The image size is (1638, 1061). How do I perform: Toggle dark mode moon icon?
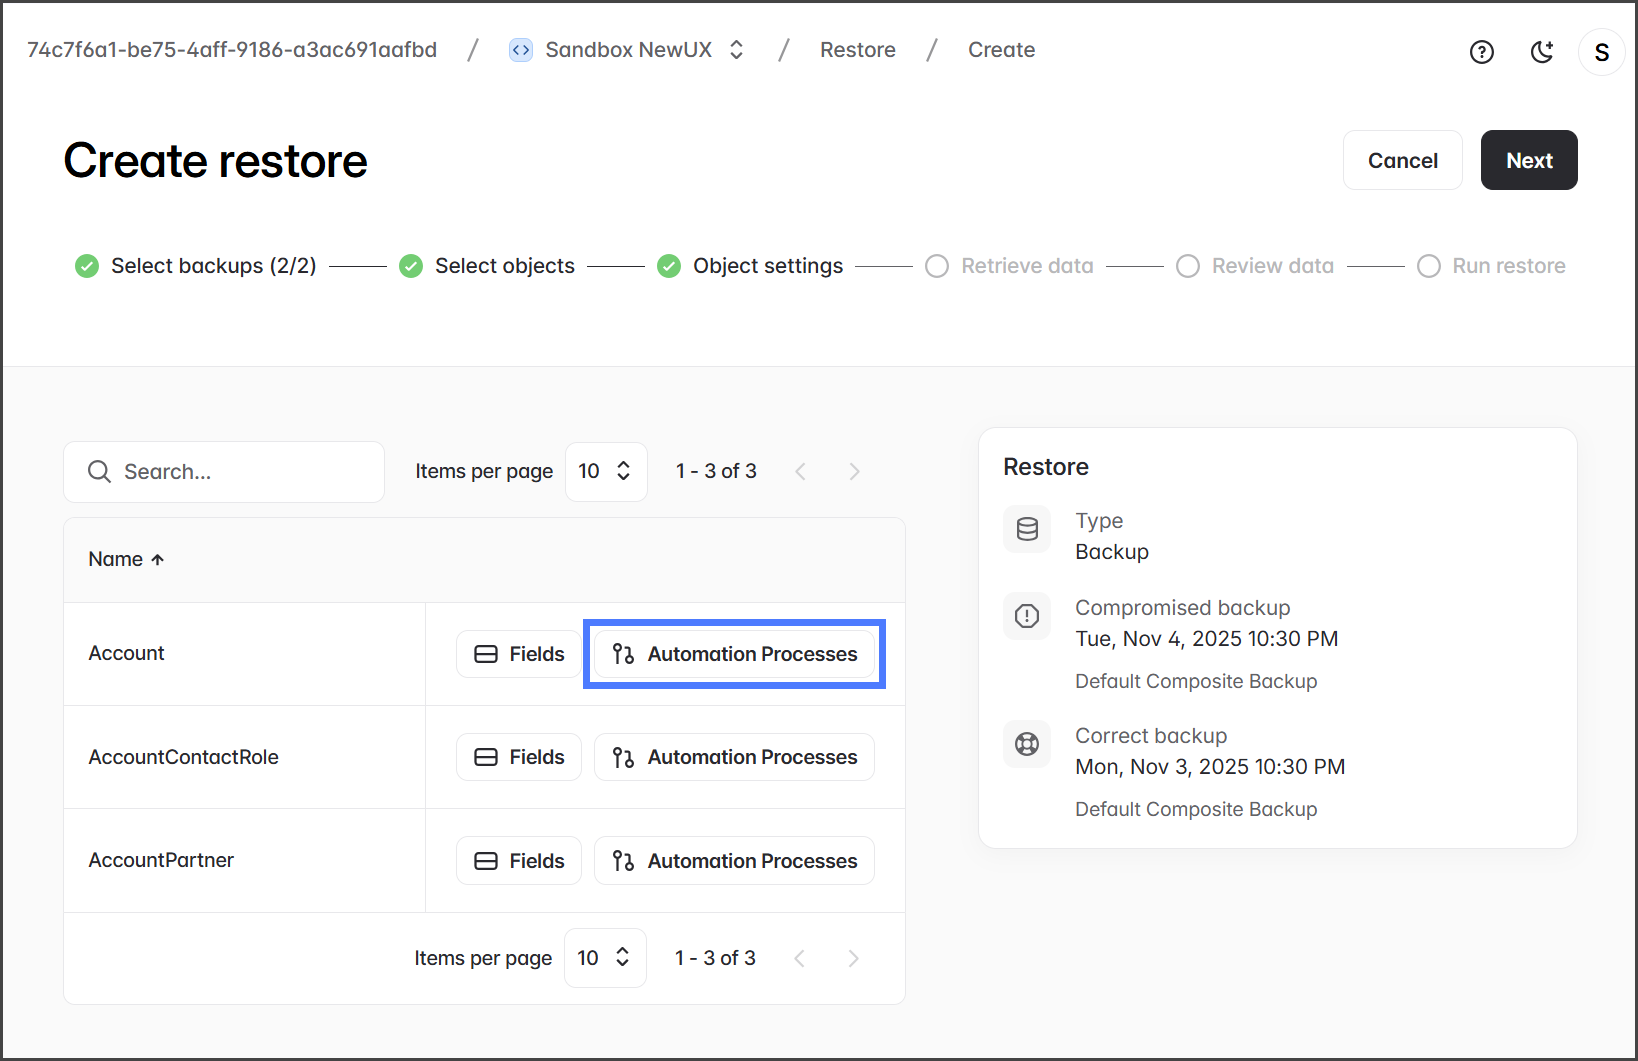[x=1542, y=52]
